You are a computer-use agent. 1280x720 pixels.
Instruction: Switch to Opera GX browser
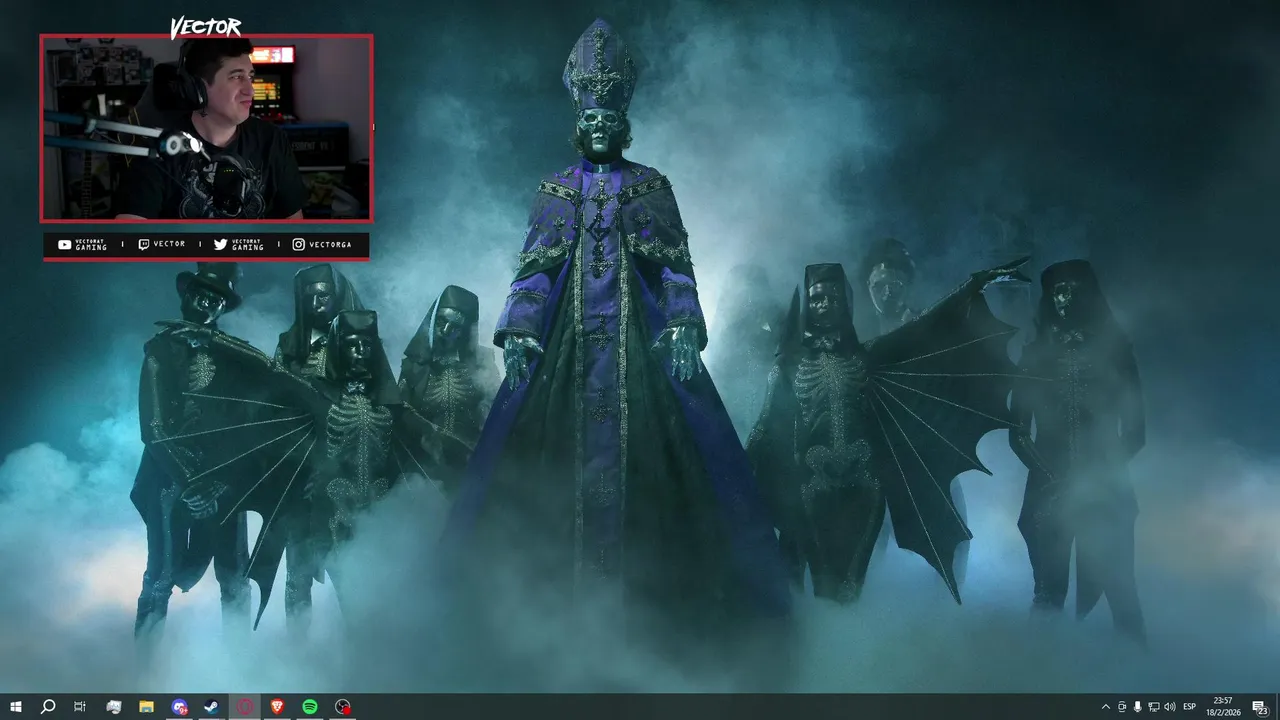[x=245, y=707]
